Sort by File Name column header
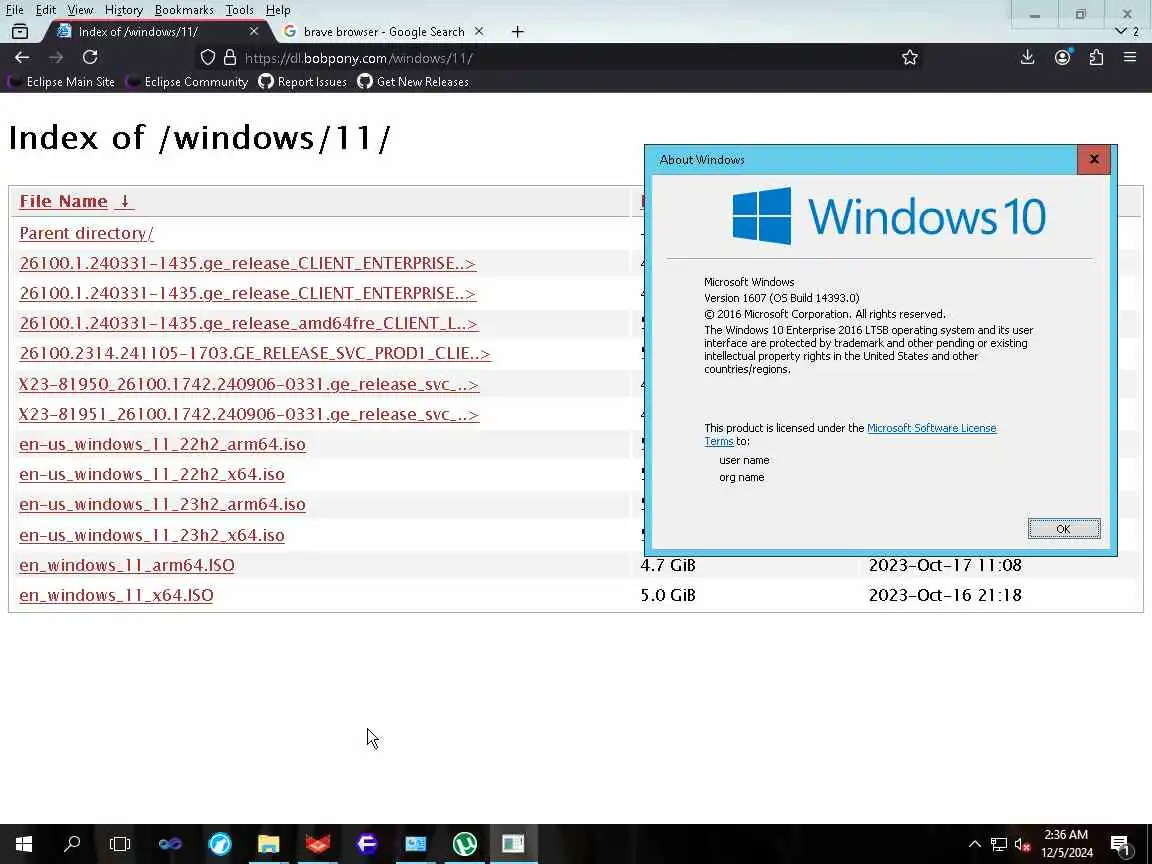The height and width of the screenshot is (864, 1152). pos(63,201)
